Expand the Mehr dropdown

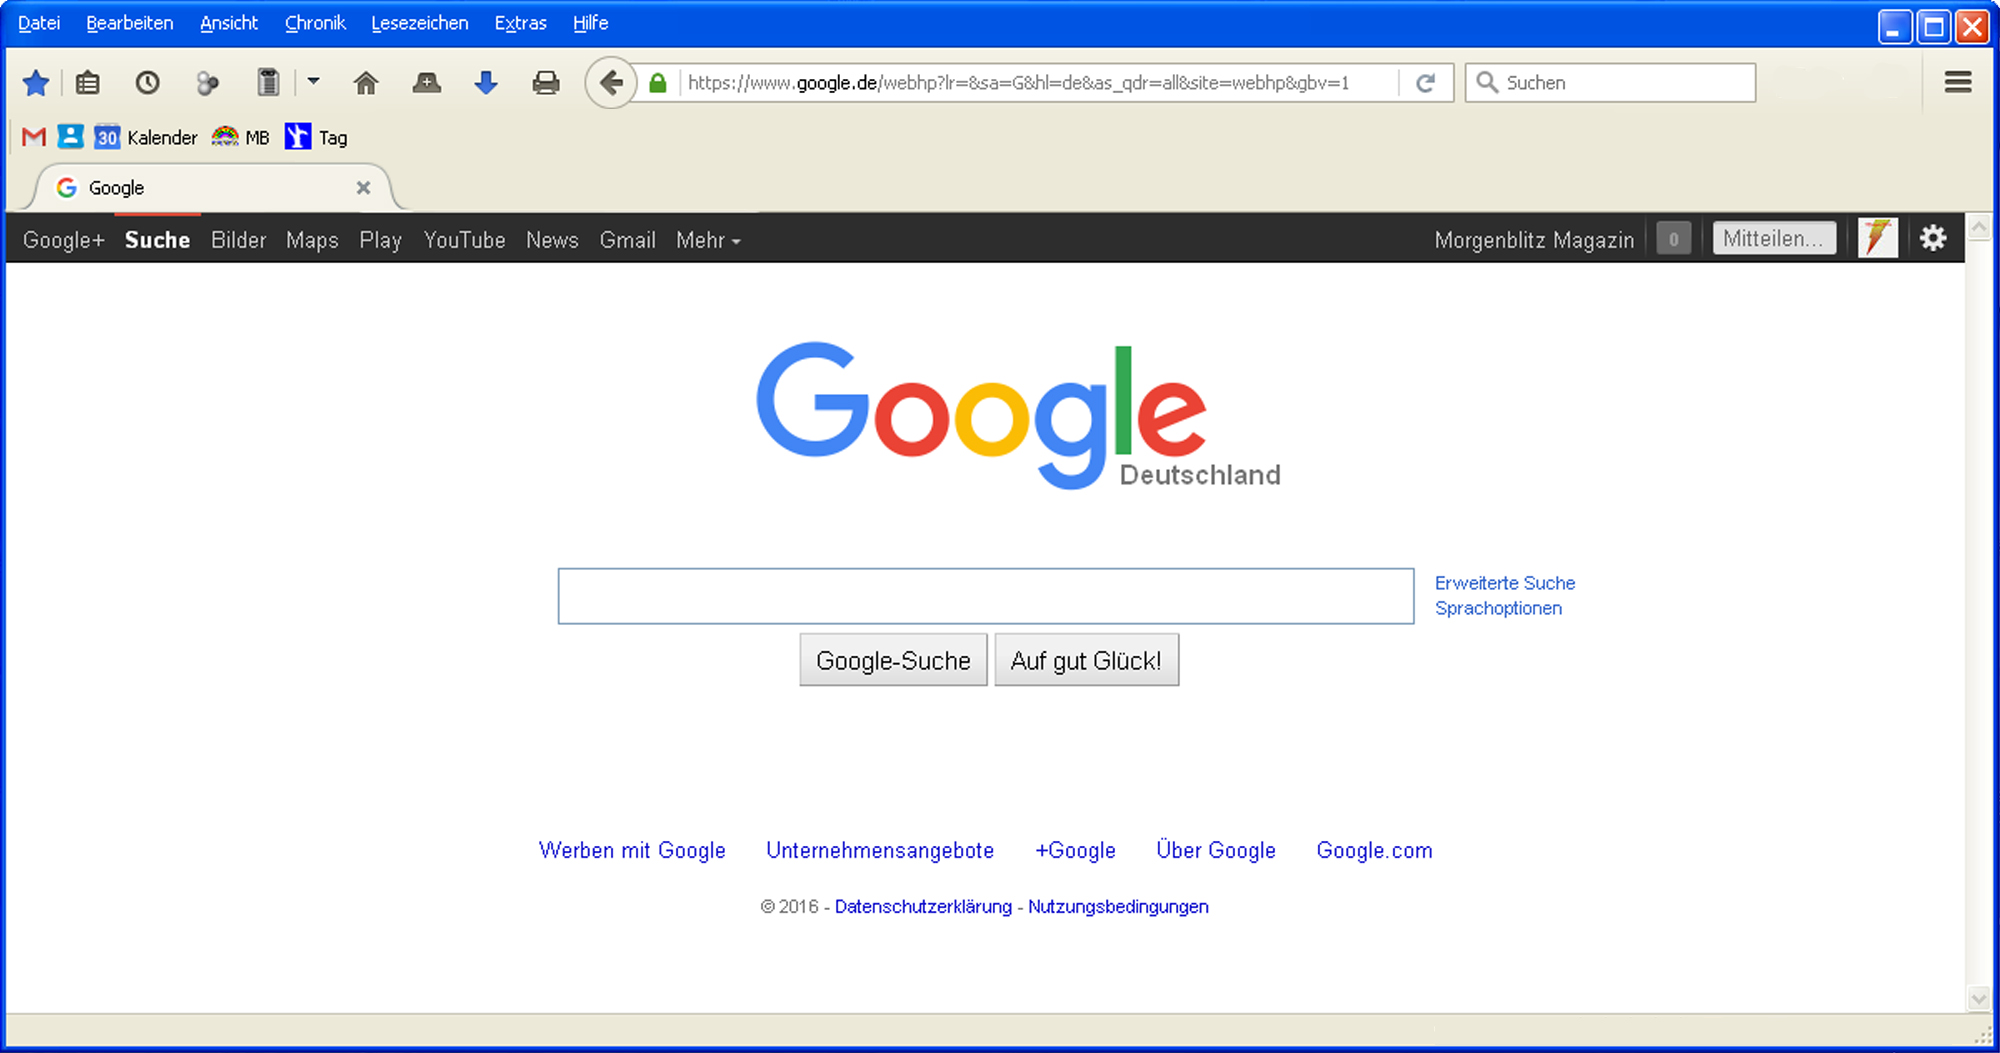[708, 240]
